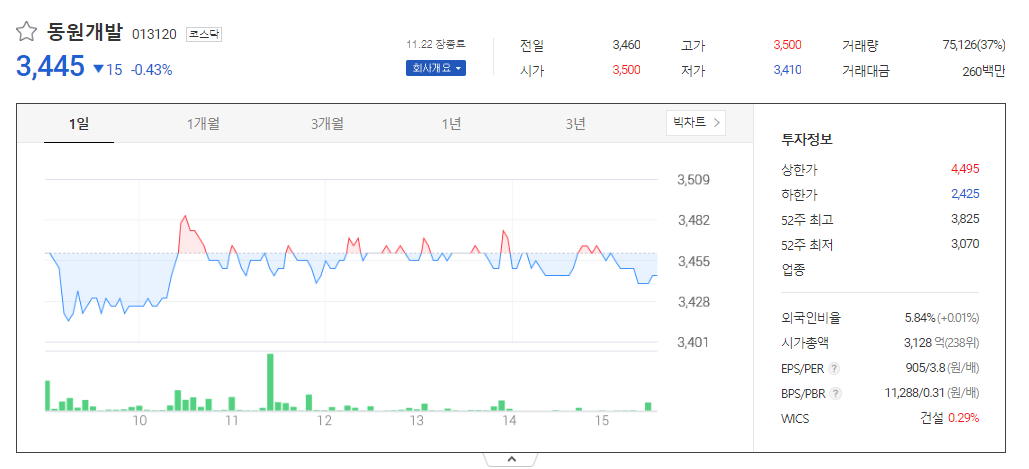1029x469 pixels.
Task: Click the tallest volume bar after 11
Action: pos(270,382)
